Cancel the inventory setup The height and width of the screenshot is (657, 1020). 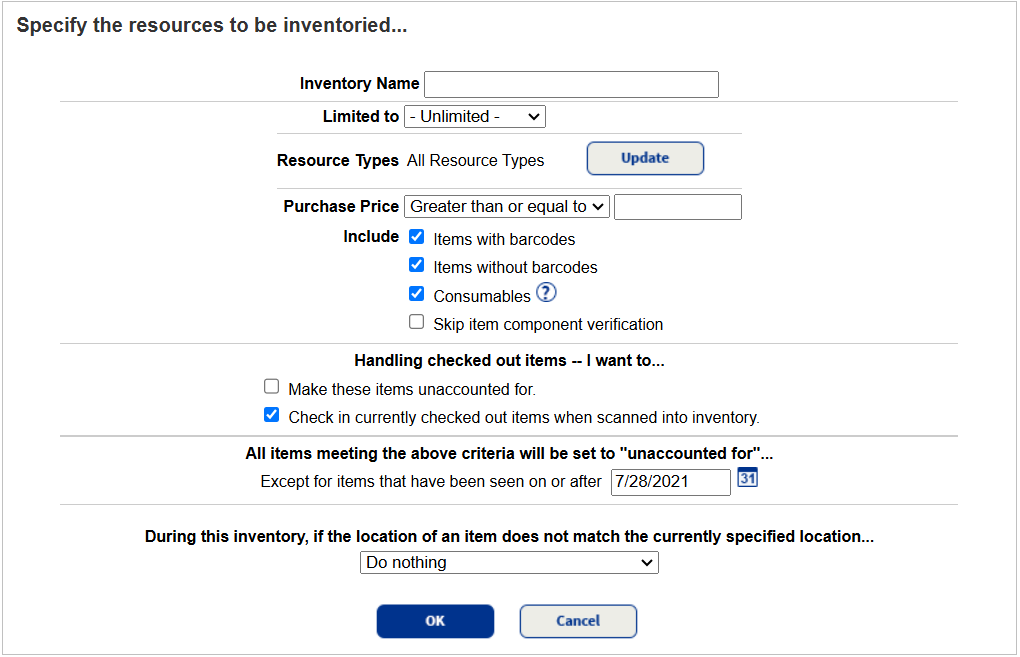tap(578, 621)
